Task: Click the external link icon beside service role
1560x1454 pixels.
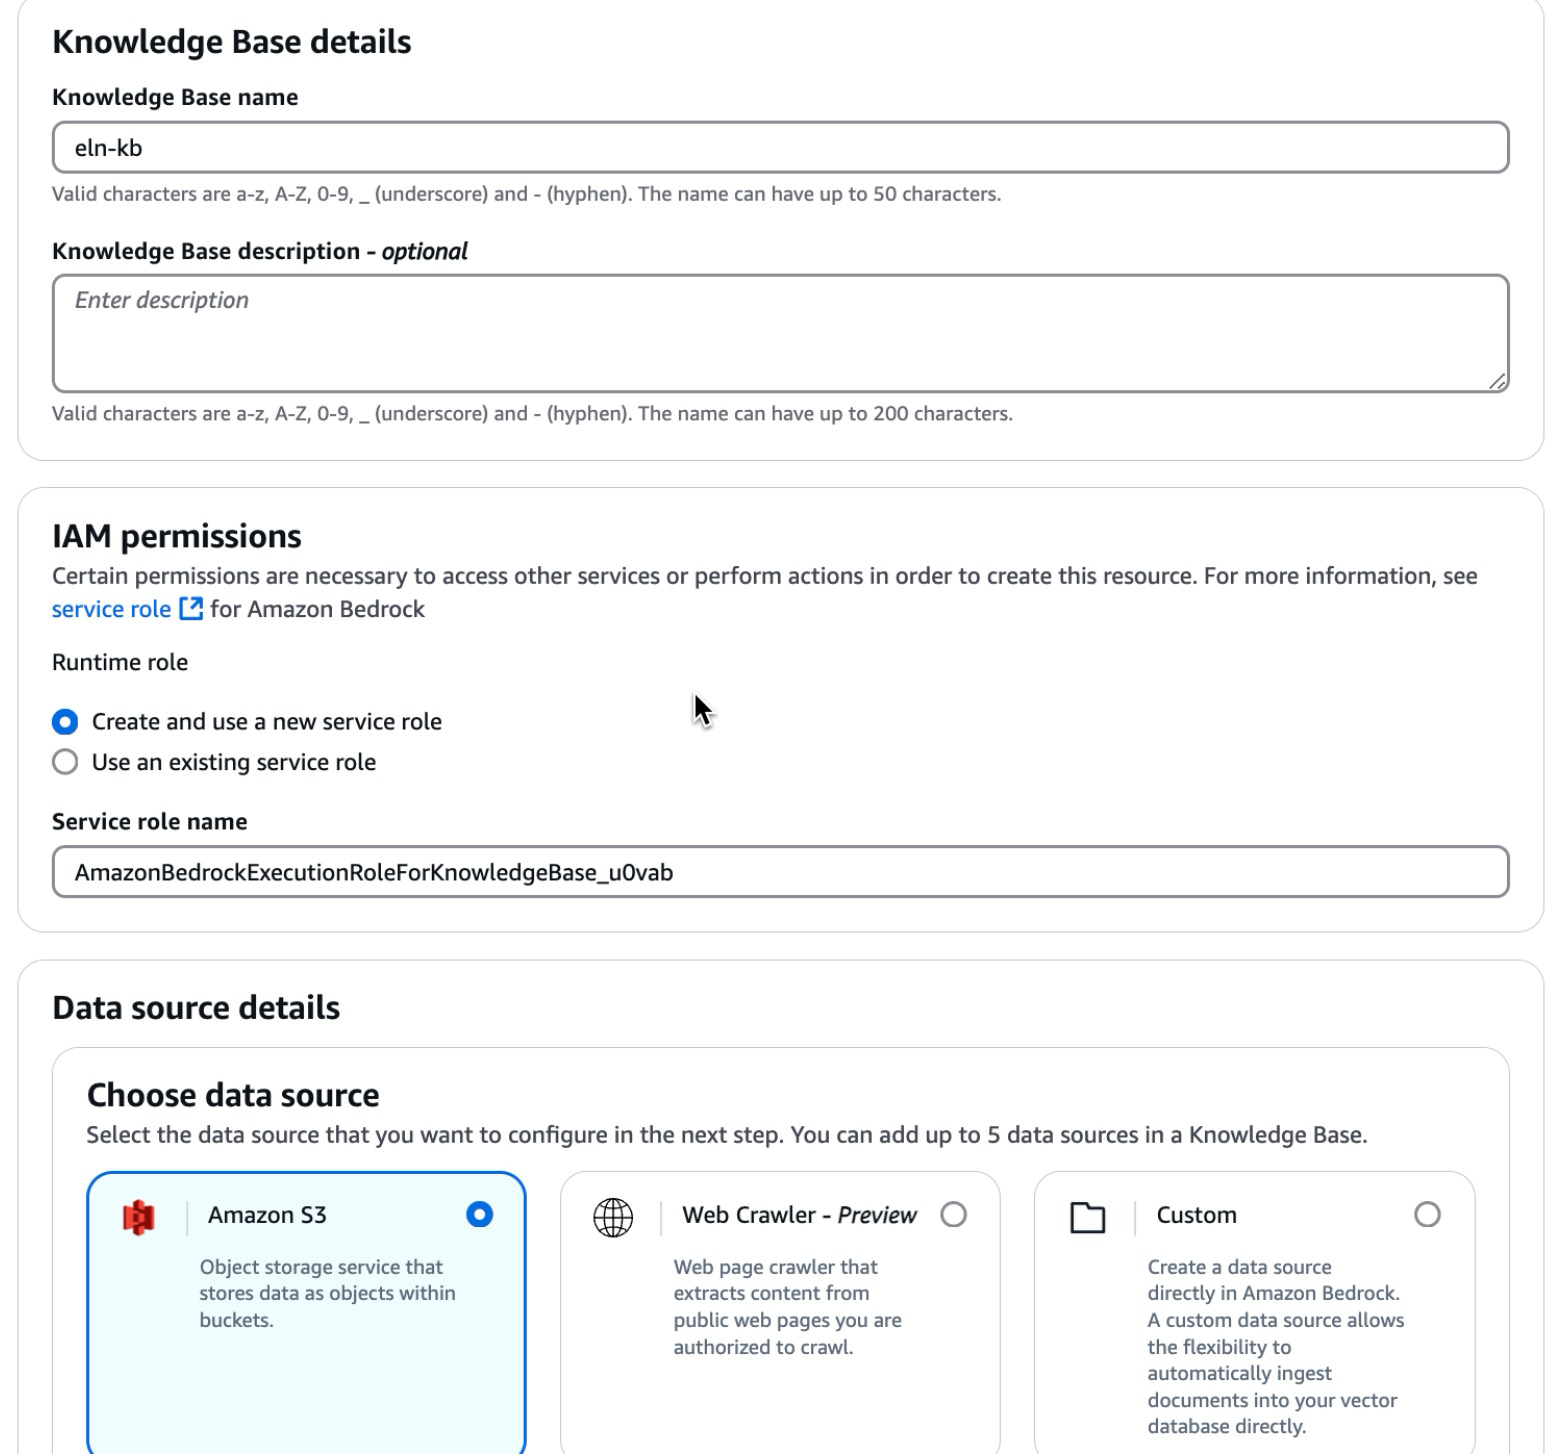Action: click(191, 609)
